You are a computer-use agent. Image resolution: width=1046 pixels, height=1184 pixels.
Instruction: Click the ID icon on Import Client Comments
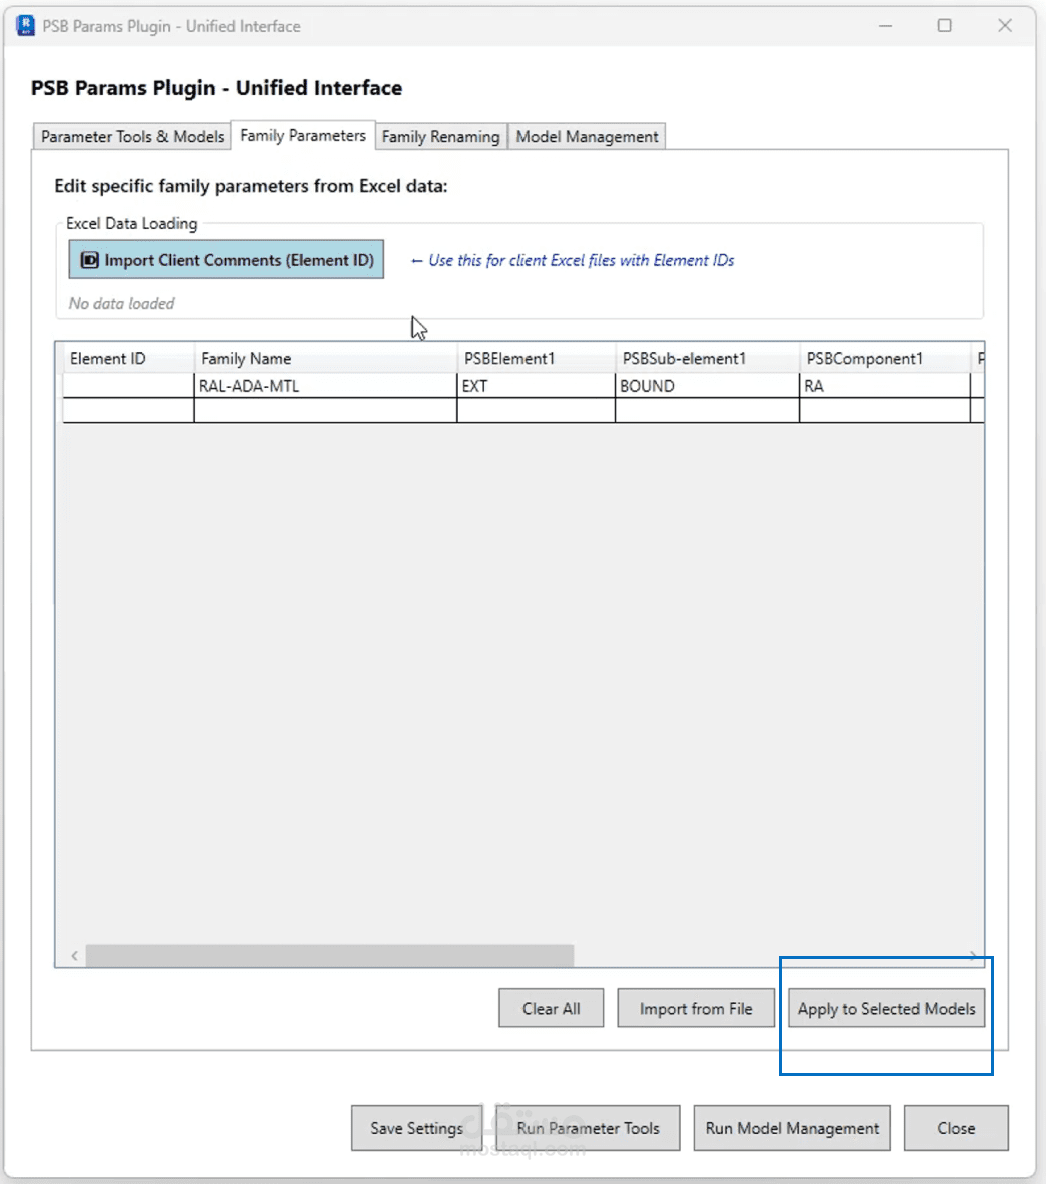(89, 260)
